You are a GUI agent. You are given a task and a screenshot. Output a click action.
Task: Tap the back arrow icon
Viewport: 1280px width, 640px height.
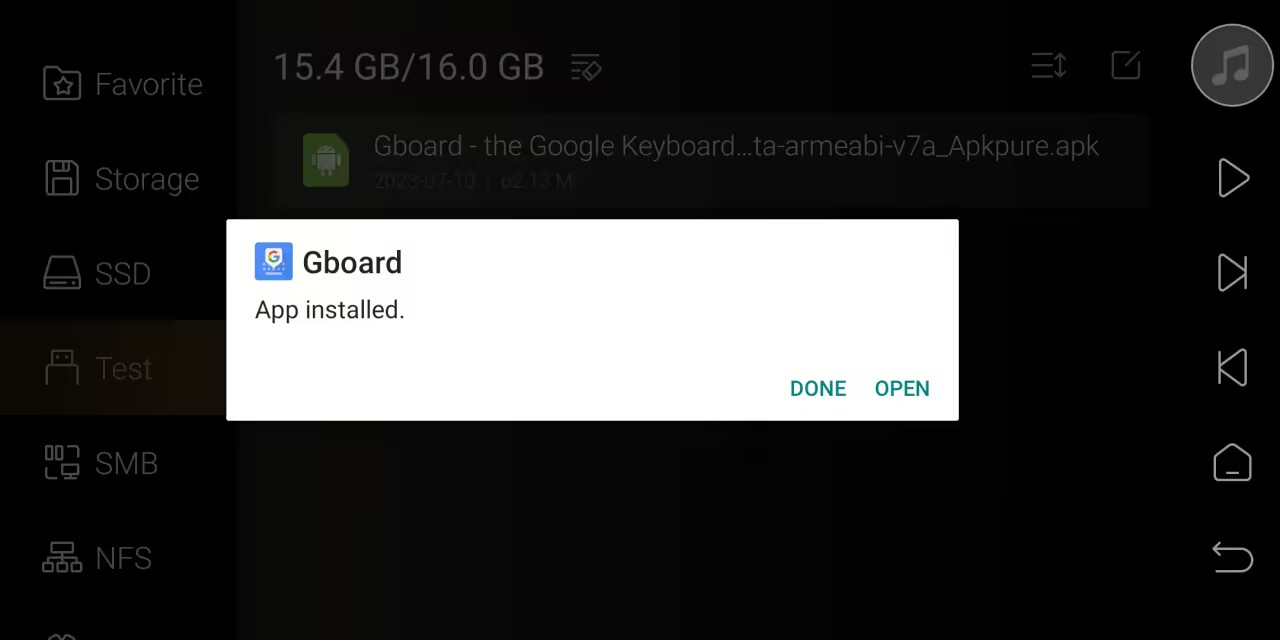point(1233,557)
